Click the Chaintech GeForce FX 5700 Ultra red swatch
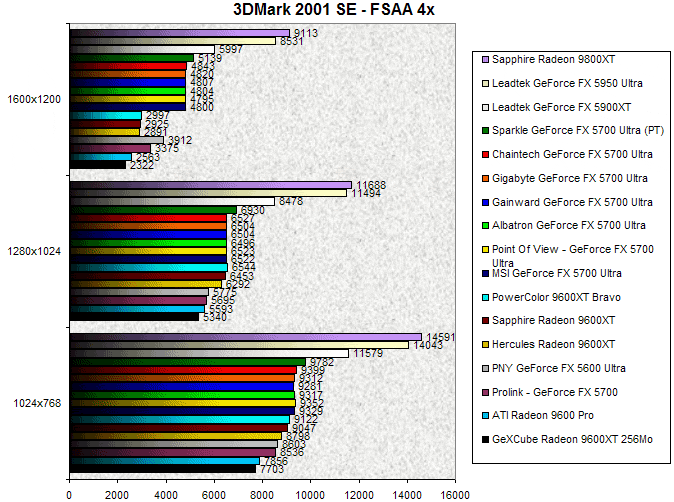Screen dimensions: 674x502 coord(486,155)
